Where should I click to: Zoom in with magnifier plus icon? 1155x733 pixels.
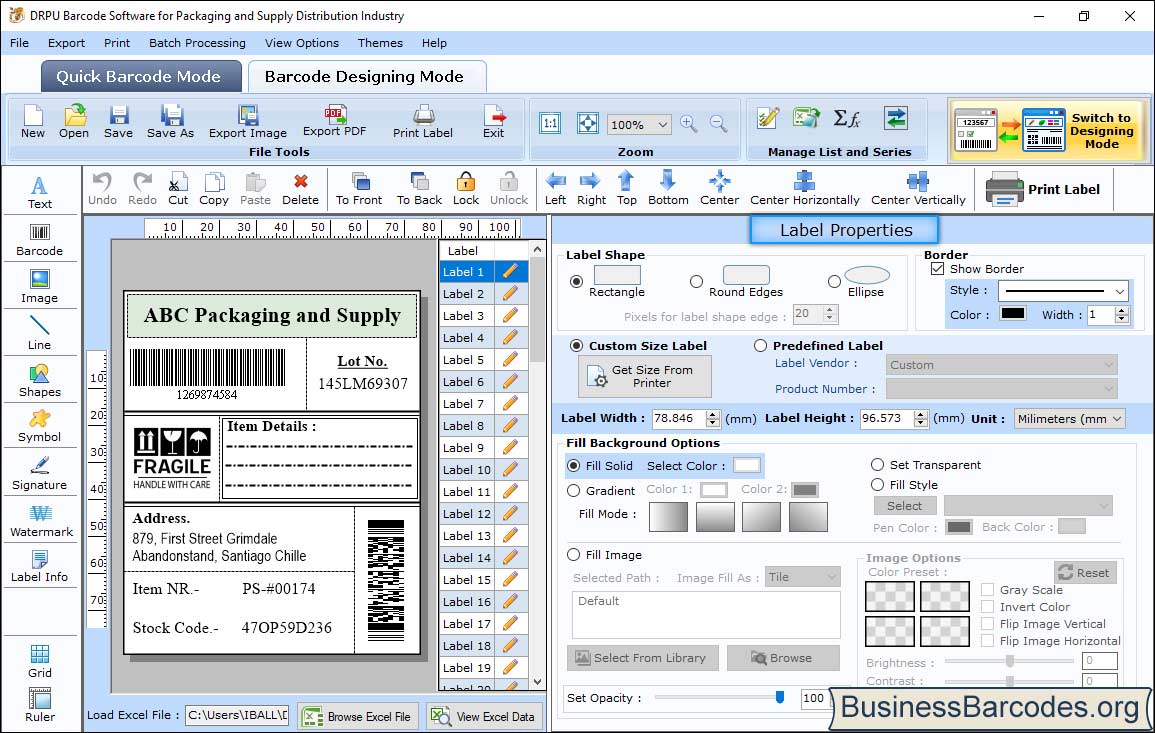(x=689, y=124)
